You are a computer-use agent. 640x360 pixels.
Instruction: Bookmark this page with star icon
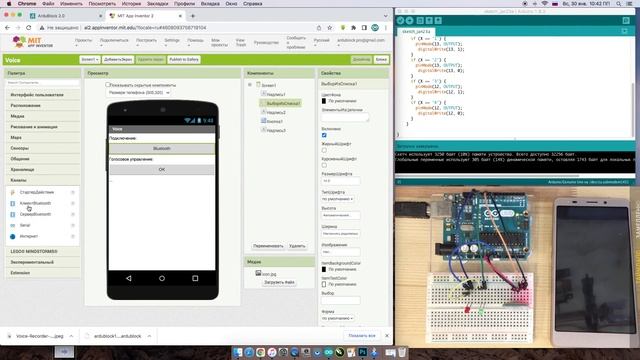[329, 28]
